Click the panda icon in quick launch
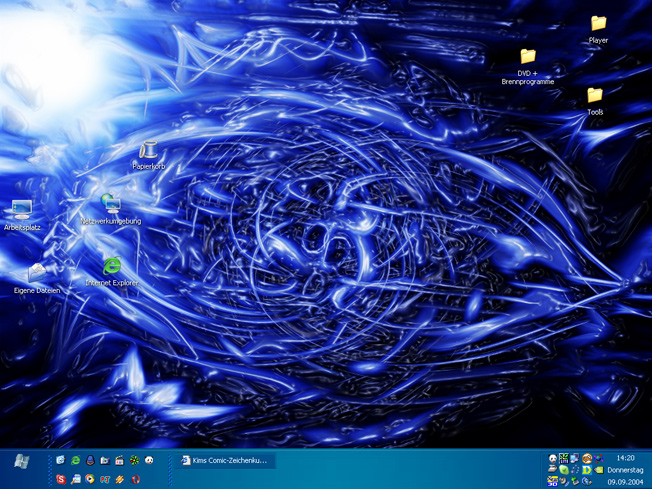This screenshot has width=652, height=489. pos(149,460)
